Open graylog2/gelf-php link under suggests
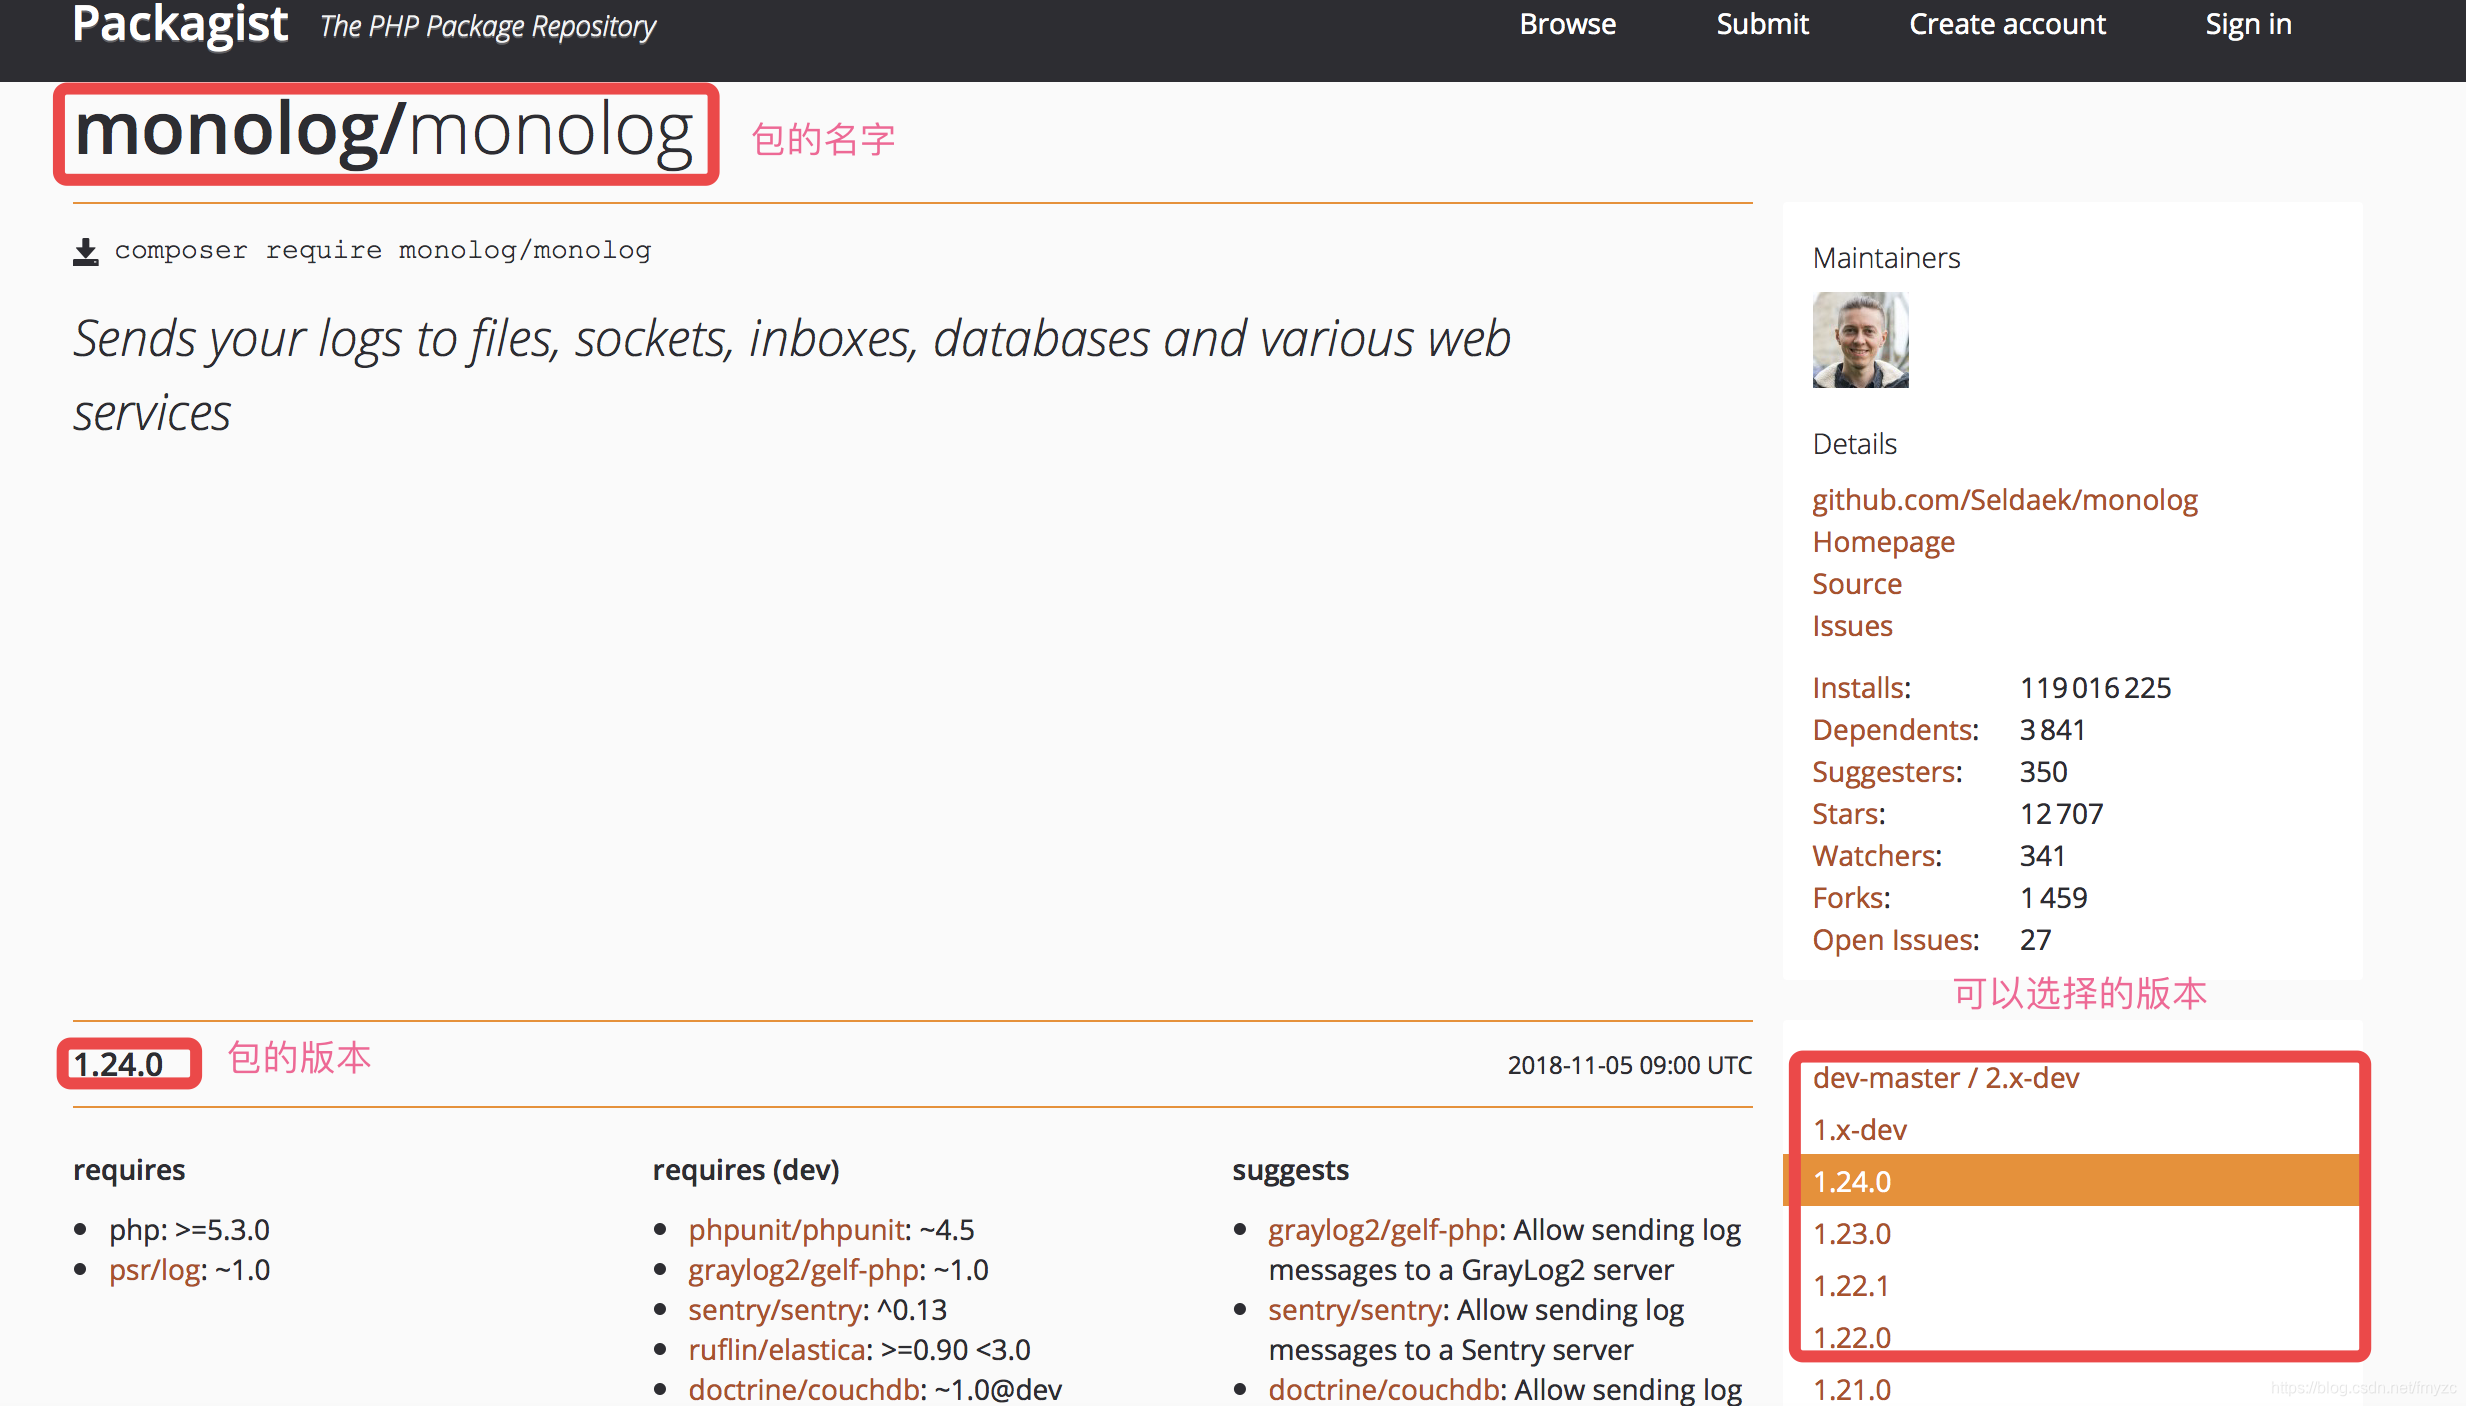Screen dimensions: 2466x1406 coord(1383,1230)
